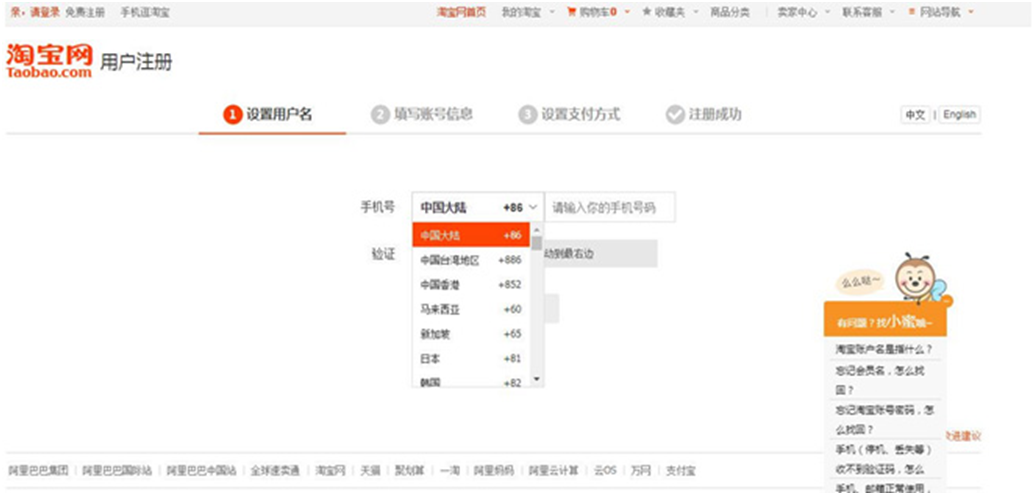This screenshot has width=1035, height=495.
Task: Click the 注册成功 checkmark step icon
Action: [675, 115]
